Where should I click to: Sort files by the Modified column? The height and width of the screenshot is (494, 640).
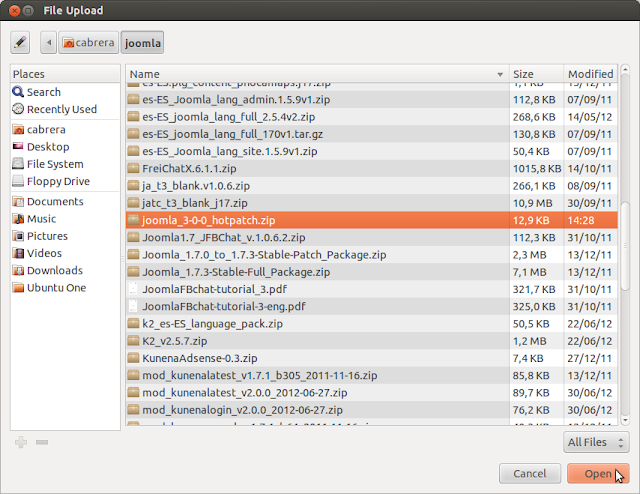click(x=590, y=74)
